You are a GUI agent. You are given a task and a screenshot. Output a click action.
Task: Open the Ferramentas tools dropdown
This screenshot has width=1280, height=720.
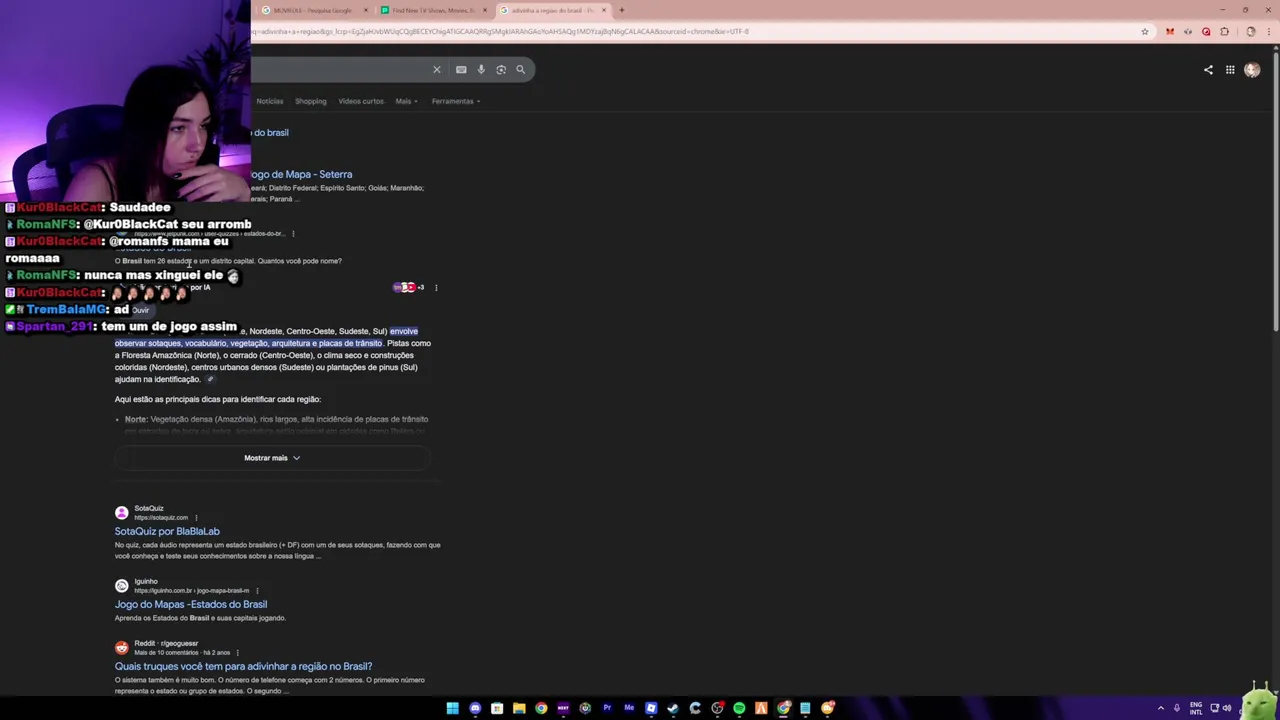pos(456,101)
